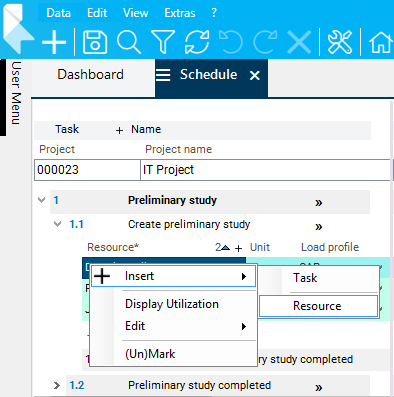The width and height of the screenshot is (394, 397).
Task: Click task number 1.2 link
Action: (77, 386)
